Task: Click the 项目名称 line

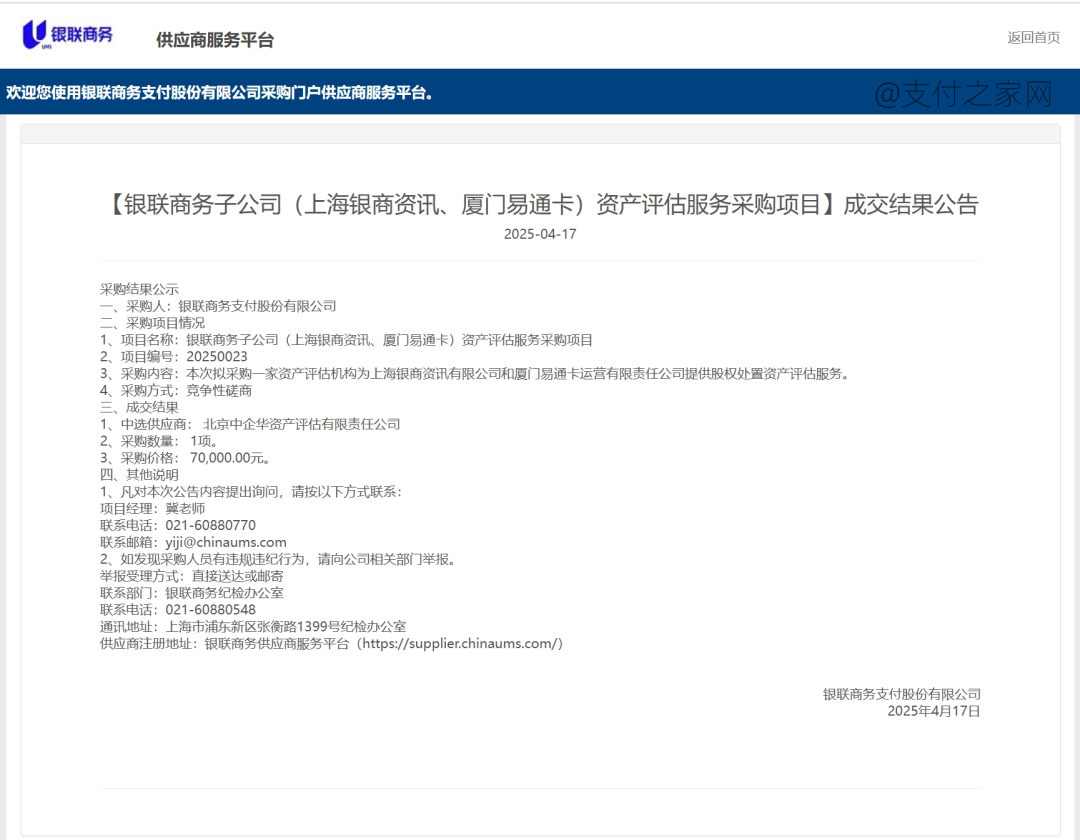Action: [346, 340]
